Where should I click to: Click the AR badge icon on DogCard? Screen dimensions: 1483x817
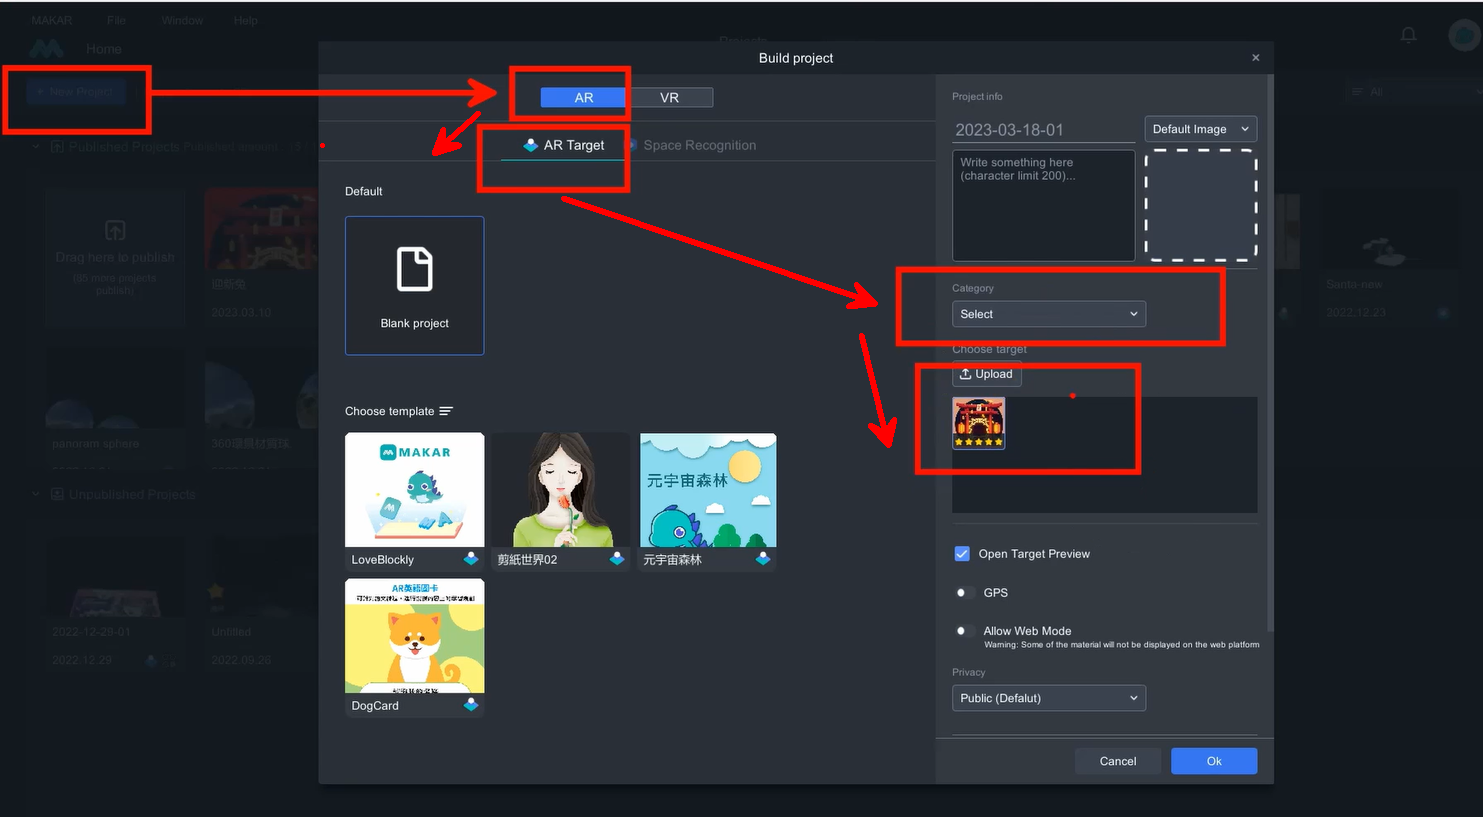(471, 705)
